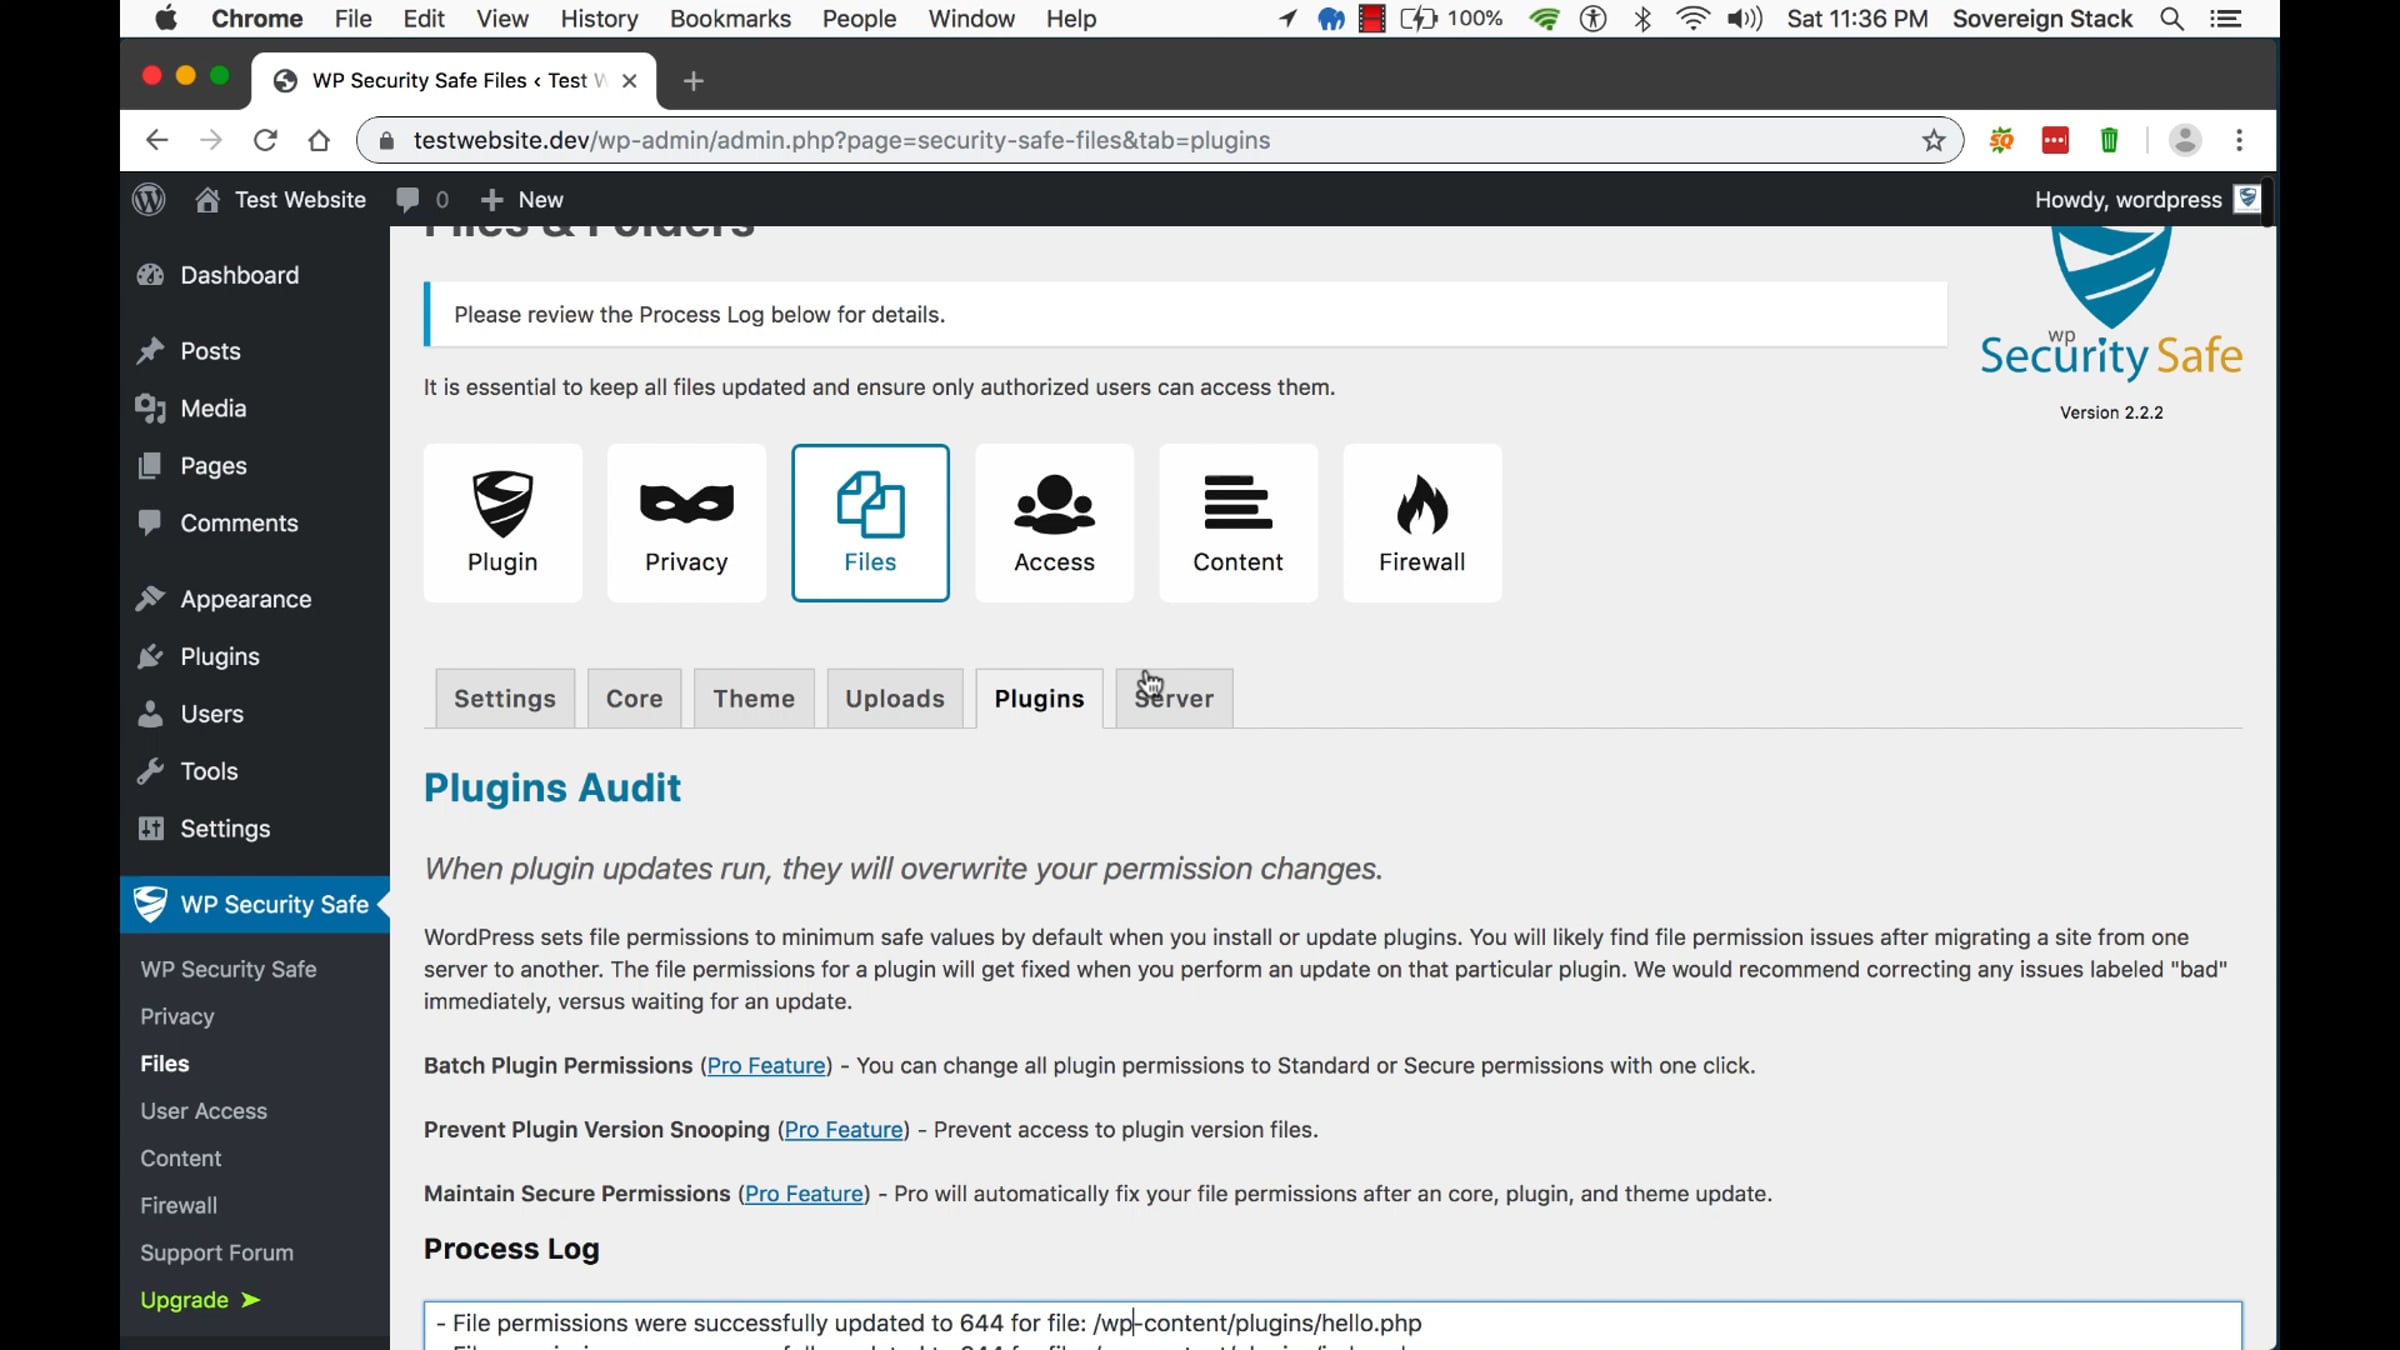
Task: Click the red dots extension icon
Action: click(x=2055, y=140)
